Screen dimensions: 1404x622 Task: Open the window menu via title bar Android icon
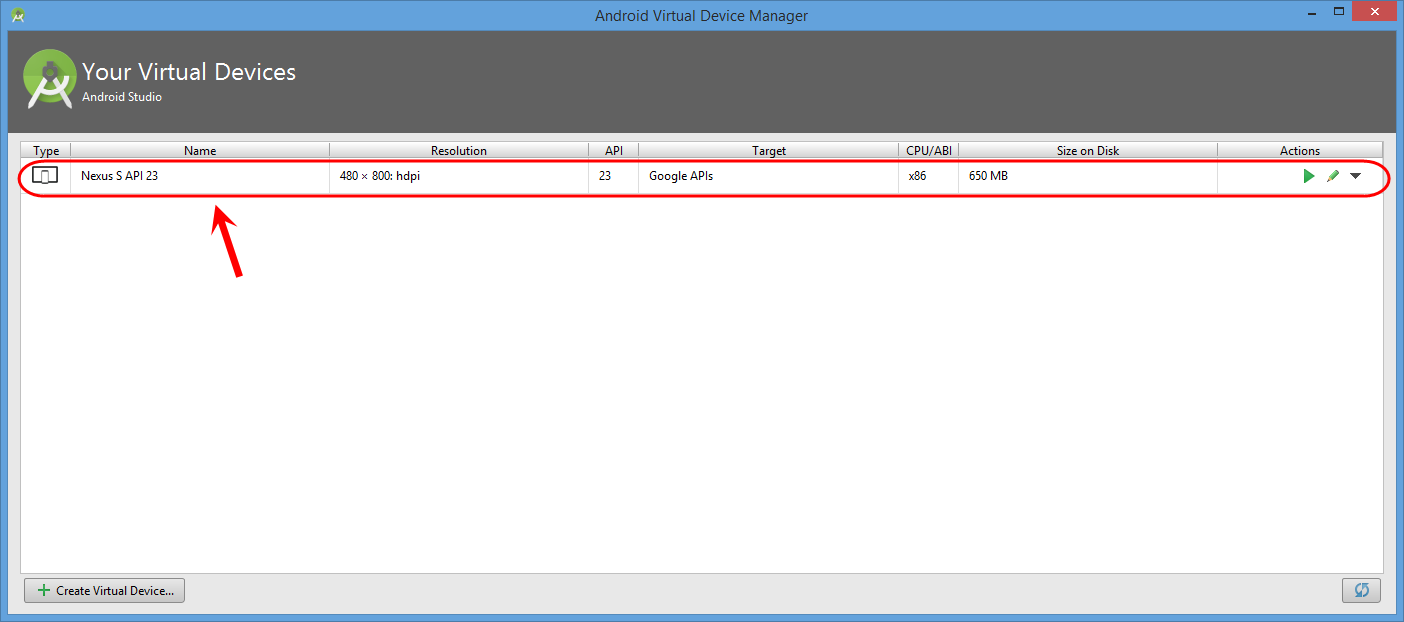pos(18,15)
